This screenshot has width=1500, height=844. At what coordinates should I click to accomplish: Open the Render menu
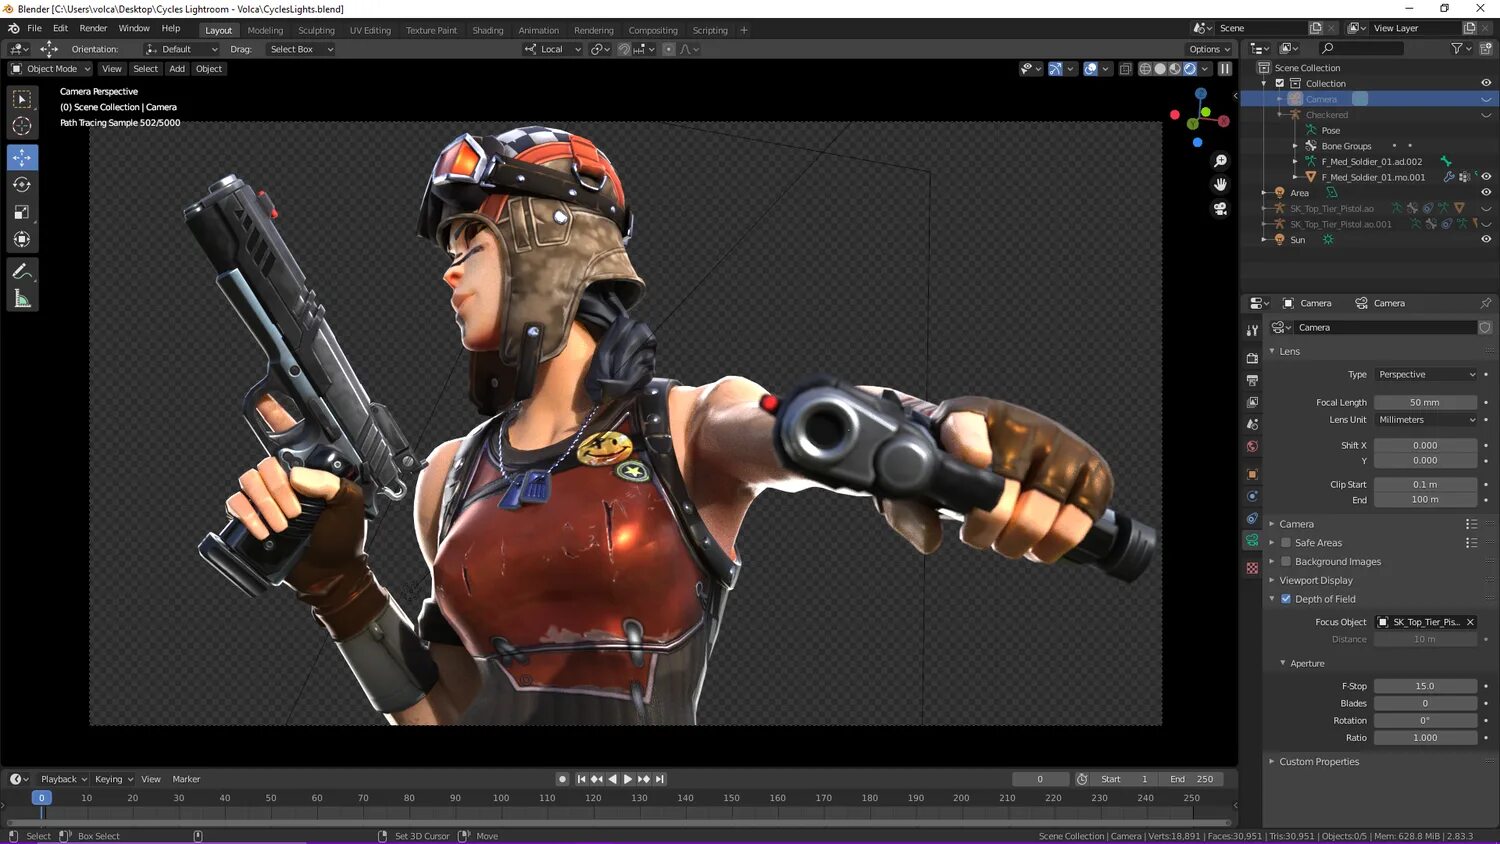(93, 28)
